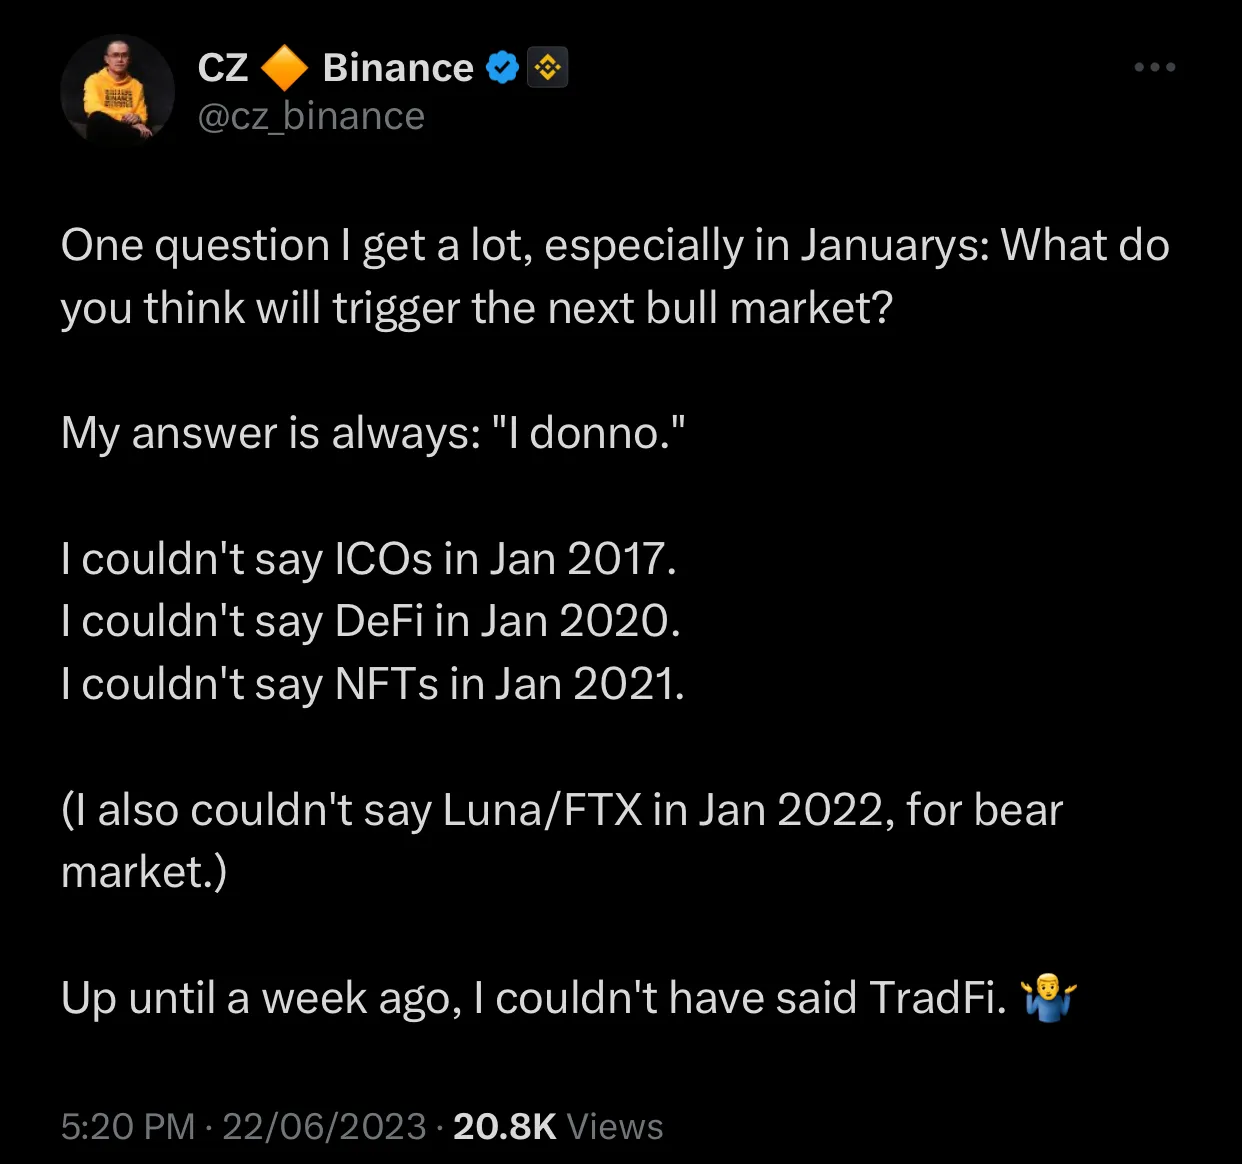Click the line mentioning DeFi in Jan 2020

[x=371, y=622]
